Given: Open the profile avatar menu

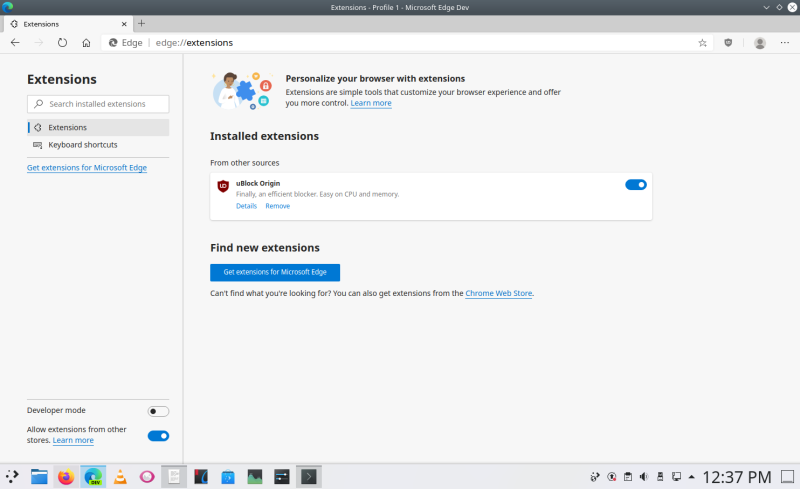Looking at the screenshot, I should tap(760, 43).
